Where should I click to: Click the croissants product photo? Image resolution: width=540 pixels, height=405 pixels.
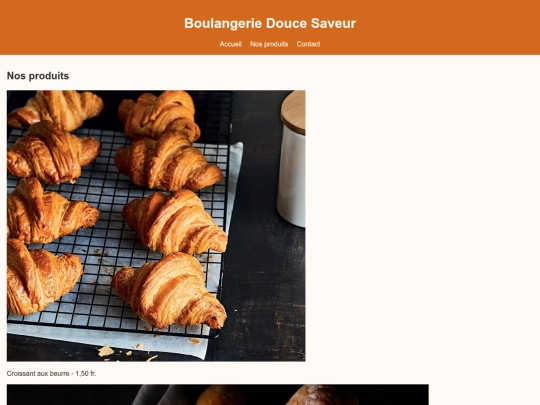(x=156, y=226)
